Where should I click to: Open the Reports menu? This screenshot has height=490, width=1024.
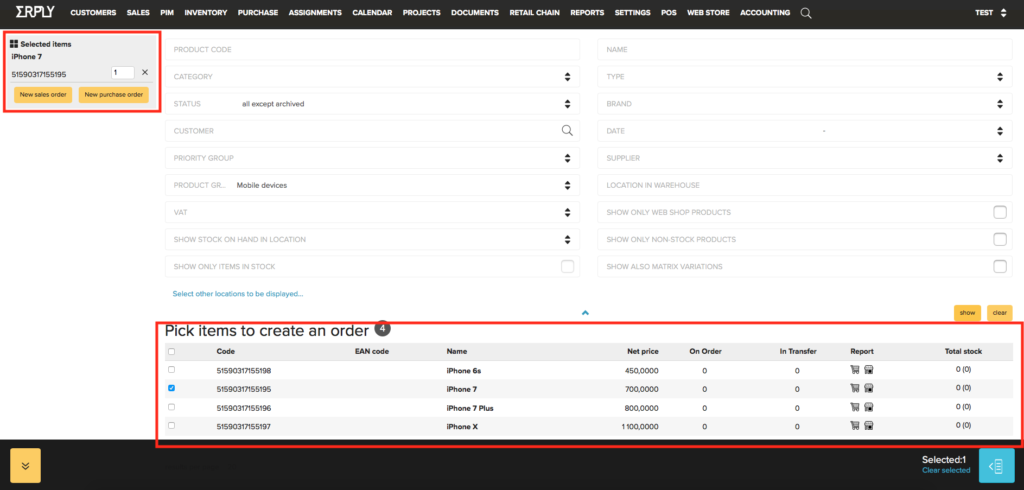coord(587,12)
